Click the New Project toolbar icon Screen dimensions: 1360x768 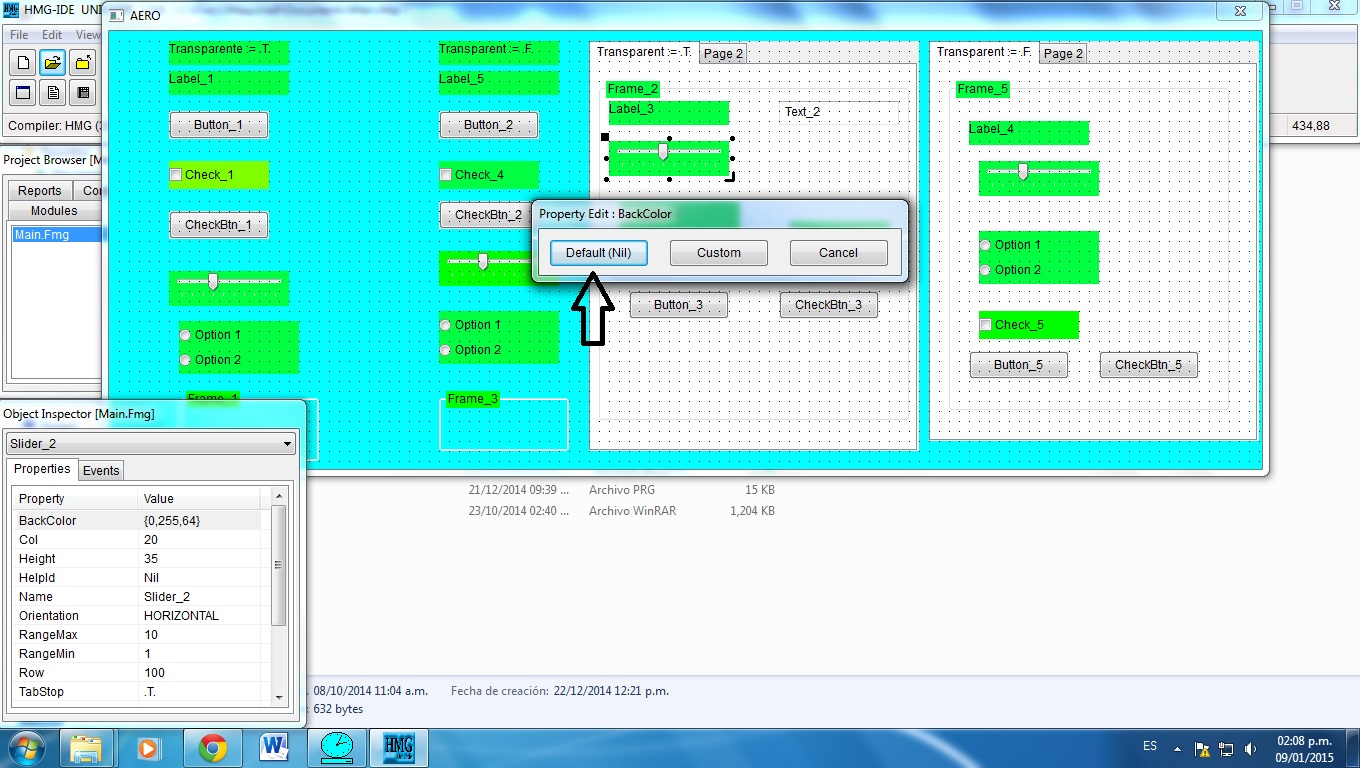point(23,63)
